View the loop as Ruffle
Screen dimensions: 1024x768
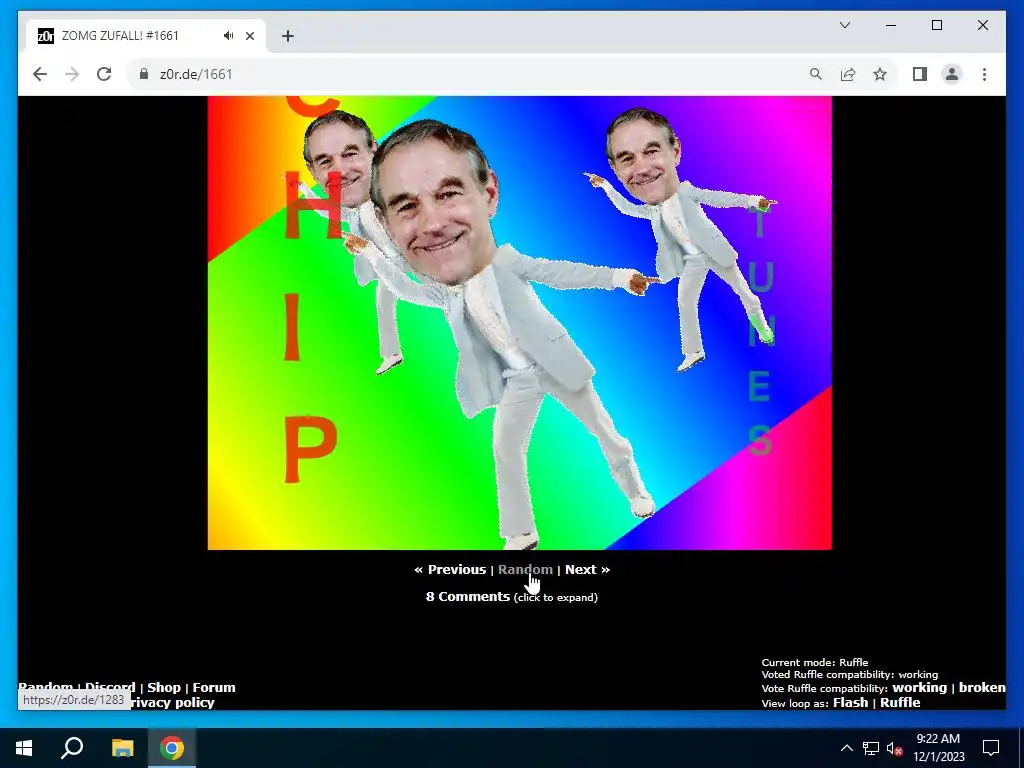[900, 703]
